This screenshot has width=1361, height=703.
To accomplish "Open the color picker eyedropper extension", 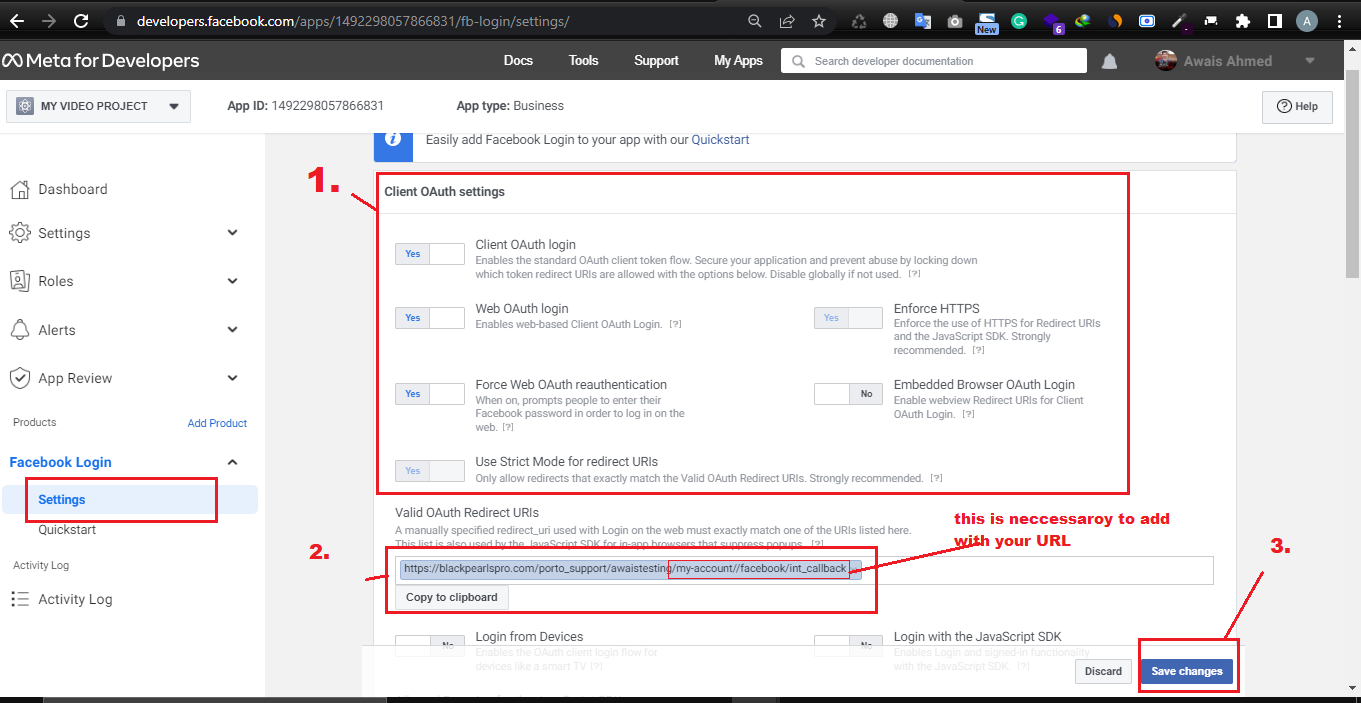I will coord(1179,21).
